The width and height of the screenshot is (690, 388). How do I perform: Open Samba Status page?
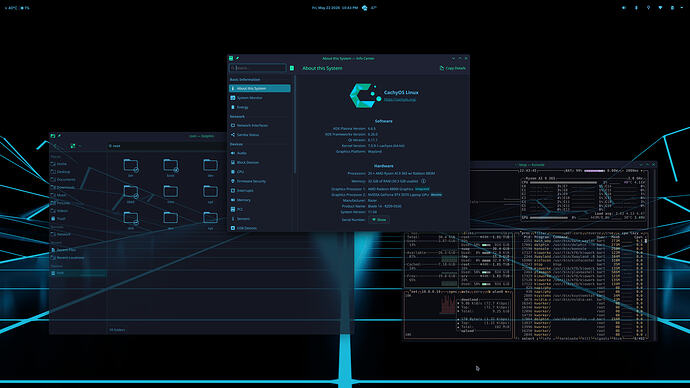pos(260,135)
